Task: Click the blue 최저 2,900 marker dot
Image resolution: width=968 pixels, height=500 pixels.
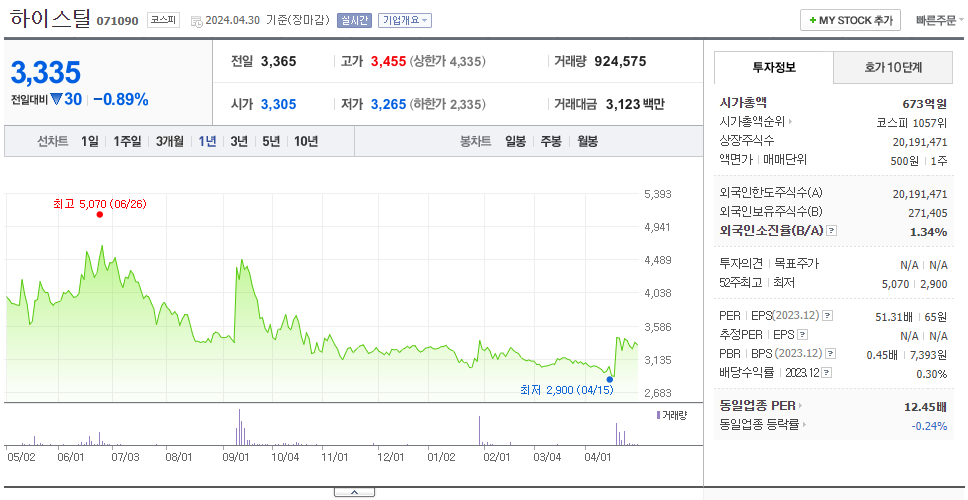Action: [610, 379]
